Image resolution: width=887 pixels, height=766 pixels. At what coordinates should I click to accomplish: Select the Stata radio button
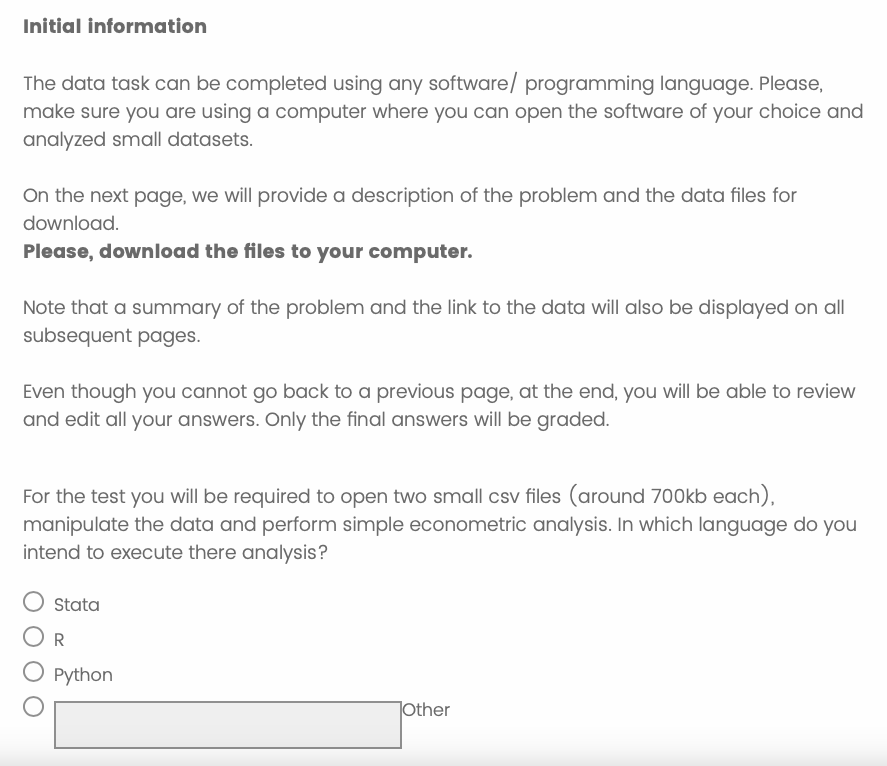(34, 602)
